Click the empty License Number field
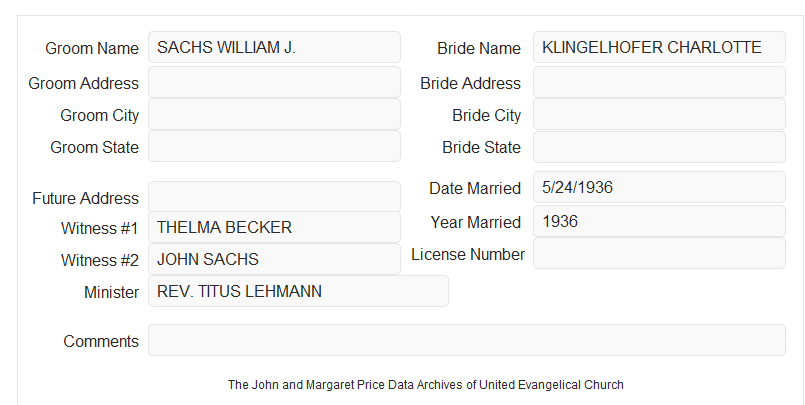The width and height of the screenshot is (805, 405). pos(659,253)
